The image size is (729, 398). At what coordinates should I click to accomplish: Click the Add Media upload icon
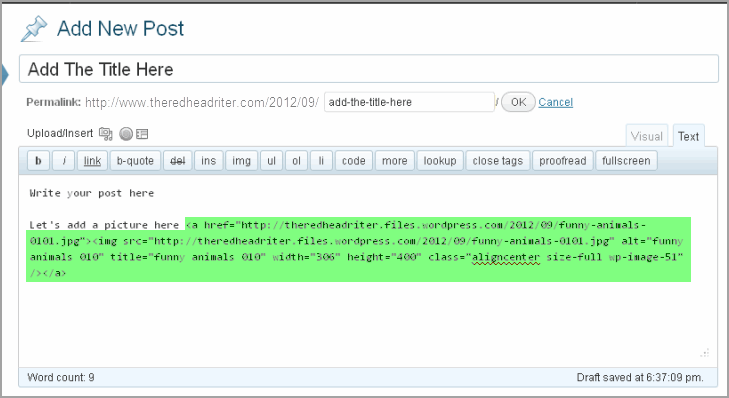[x=106, y=134]
